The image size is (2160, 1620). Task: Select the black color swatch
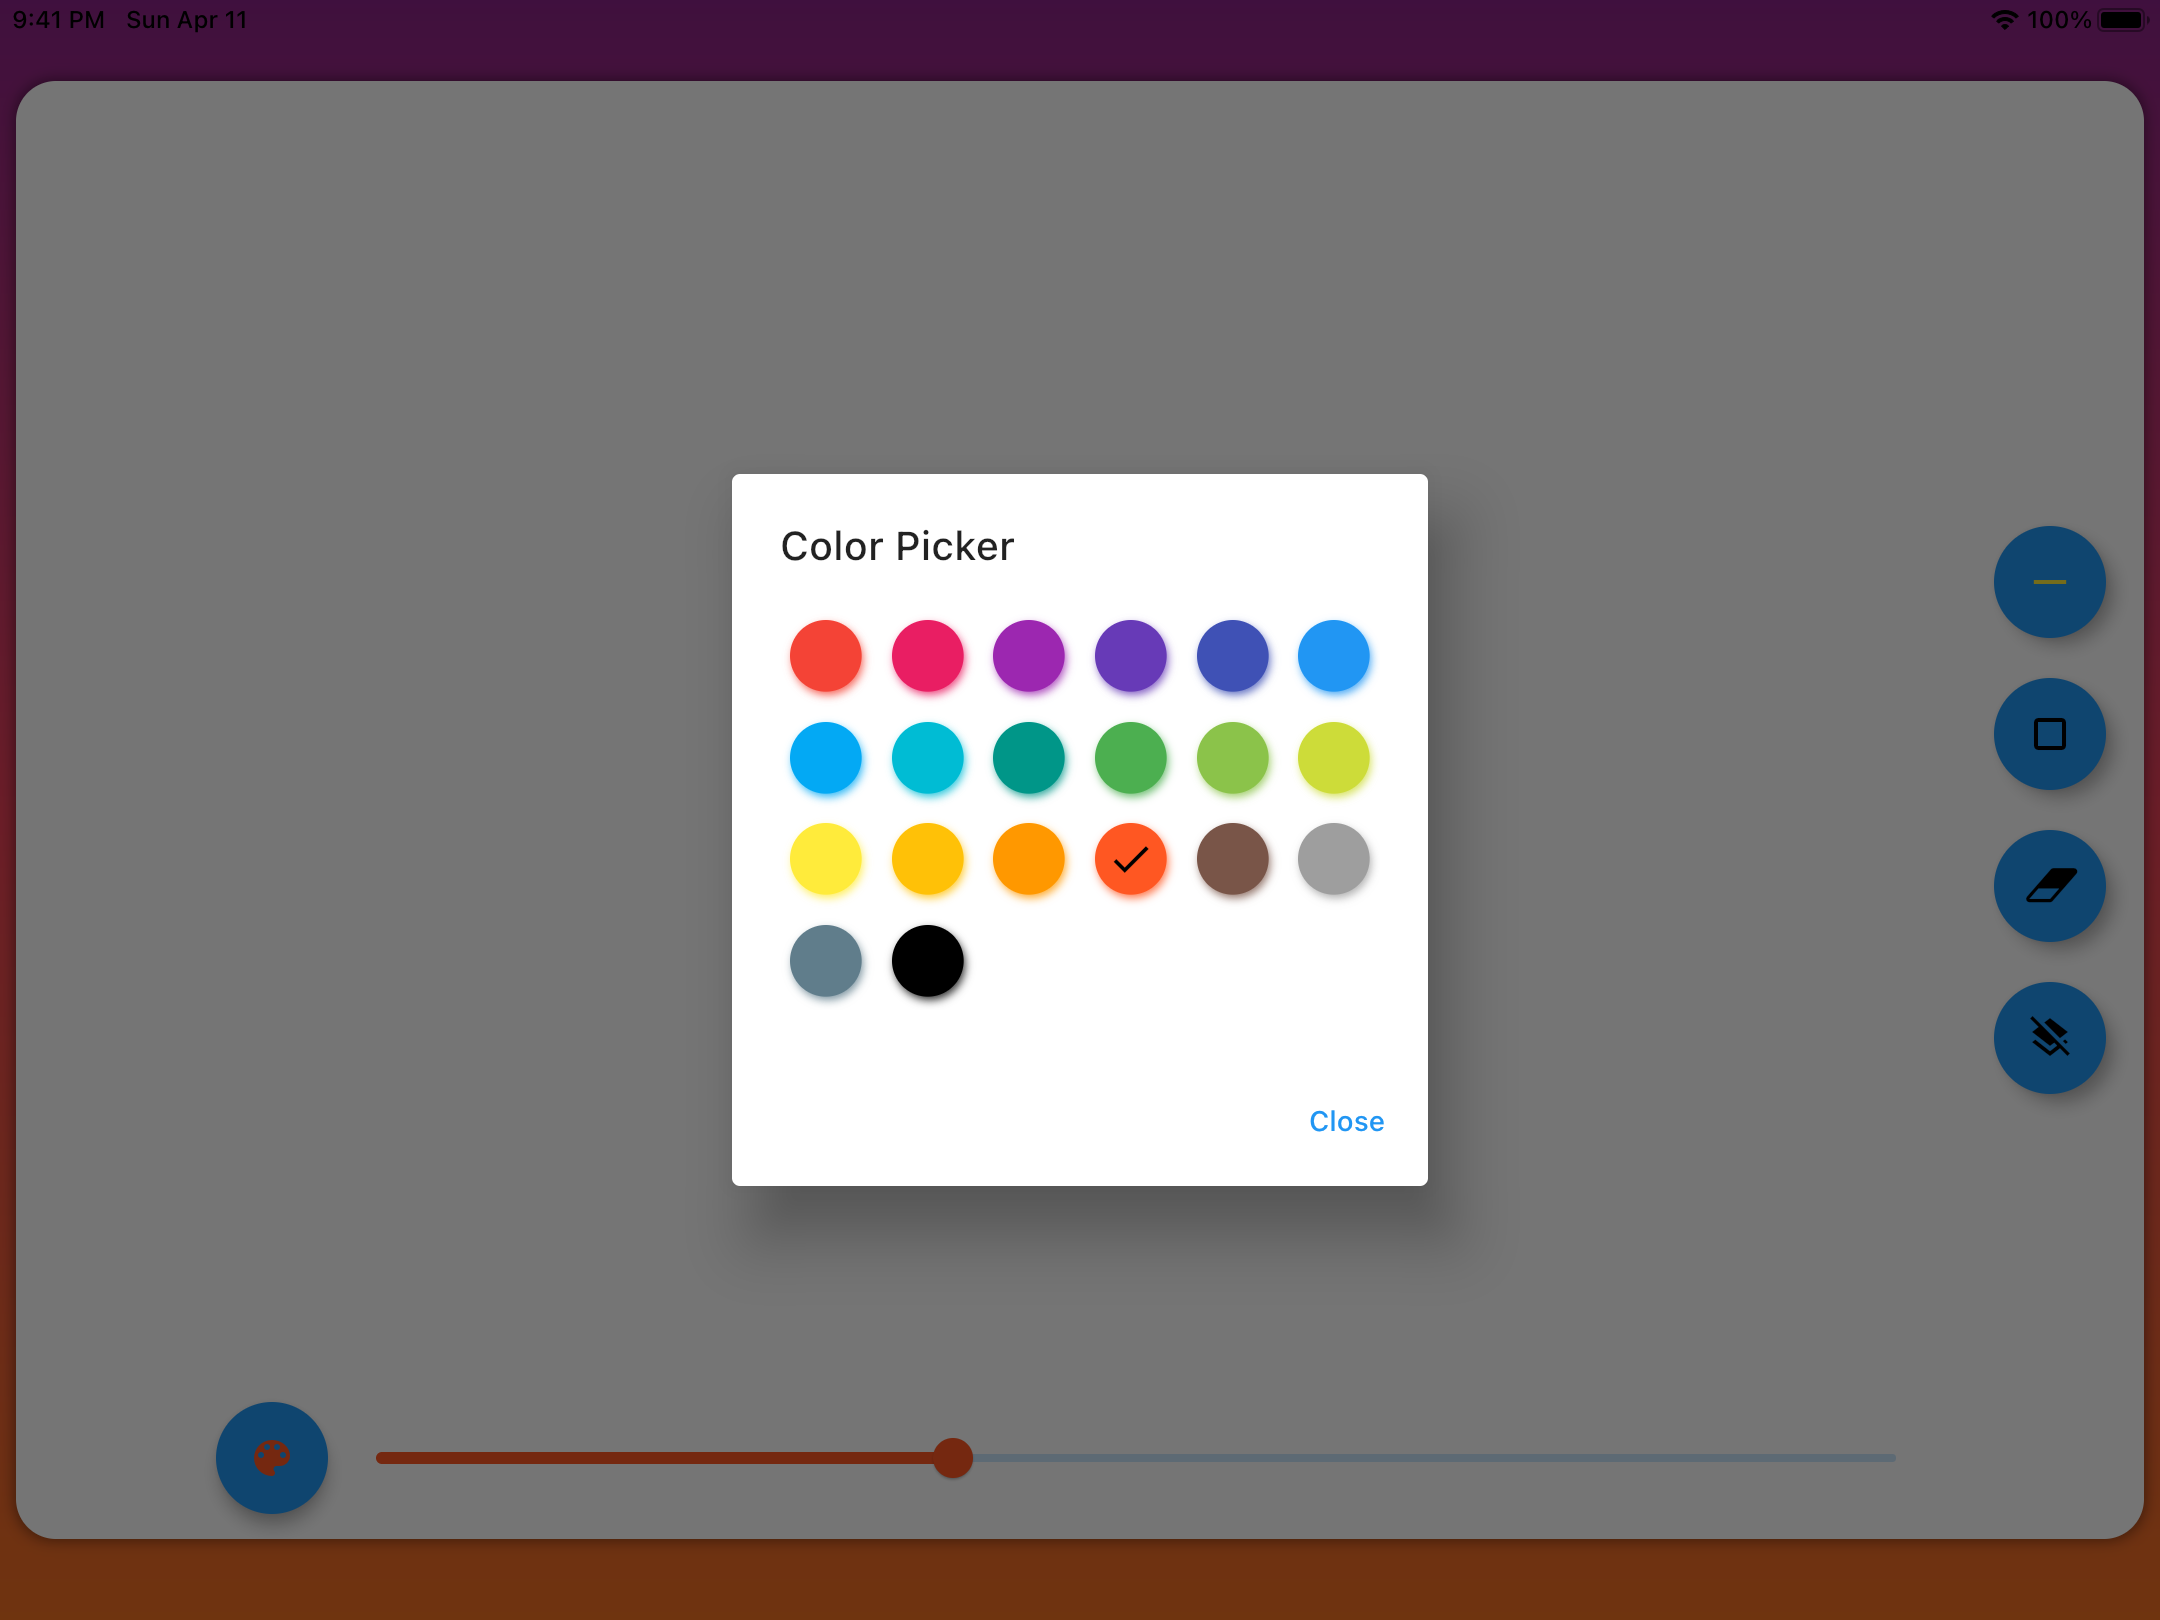coord(927,960)
